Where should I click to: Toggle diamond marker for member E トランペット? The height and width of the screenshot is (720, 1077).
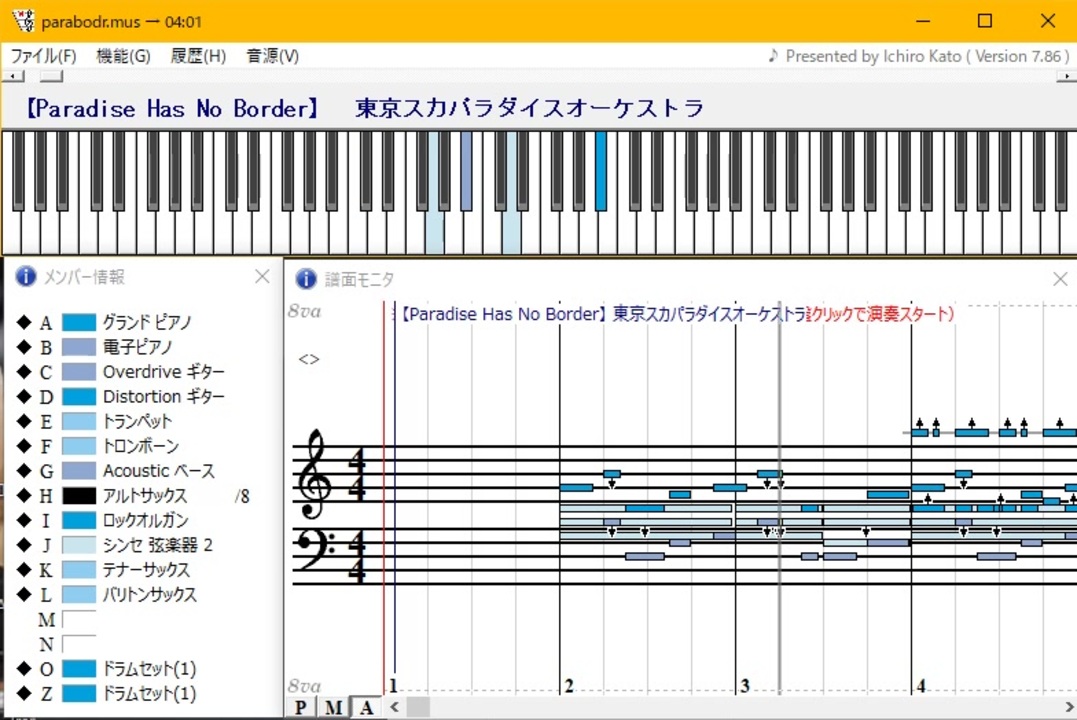(x=24, y=420)
